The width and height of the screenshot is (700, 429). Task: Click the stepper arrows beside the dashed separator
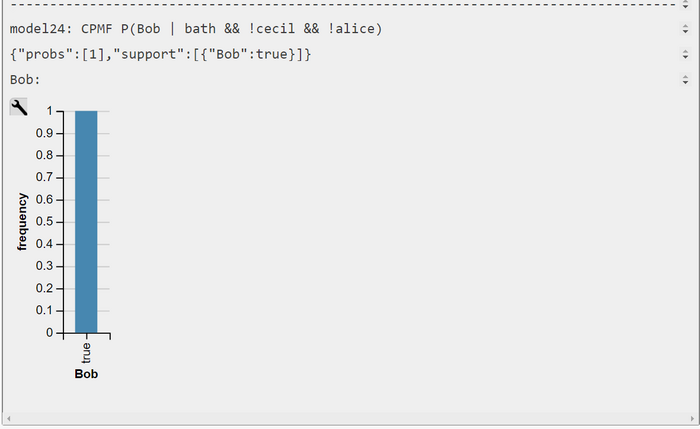click(685, 5)
